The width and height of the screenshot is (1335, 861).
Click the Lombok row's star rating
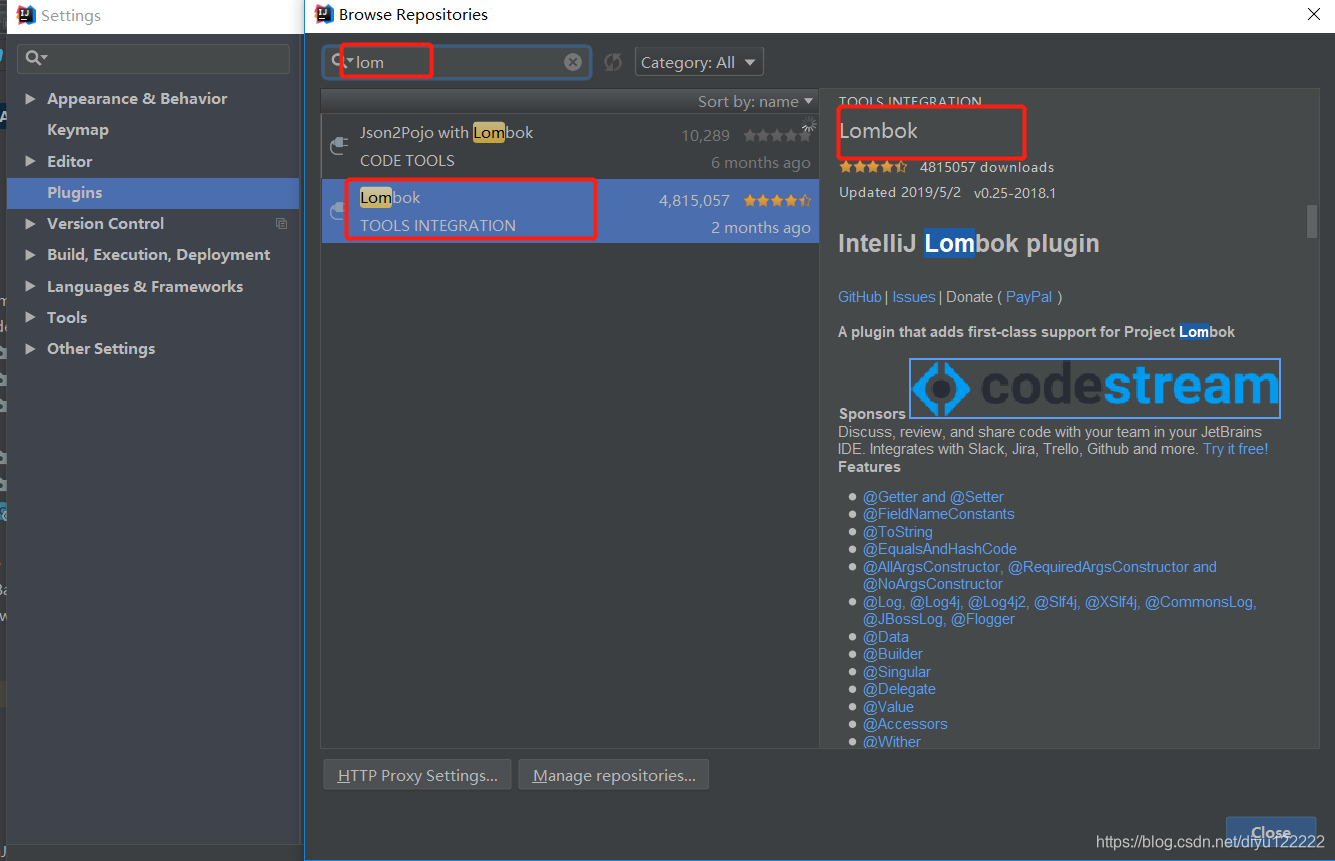[777, 200]
